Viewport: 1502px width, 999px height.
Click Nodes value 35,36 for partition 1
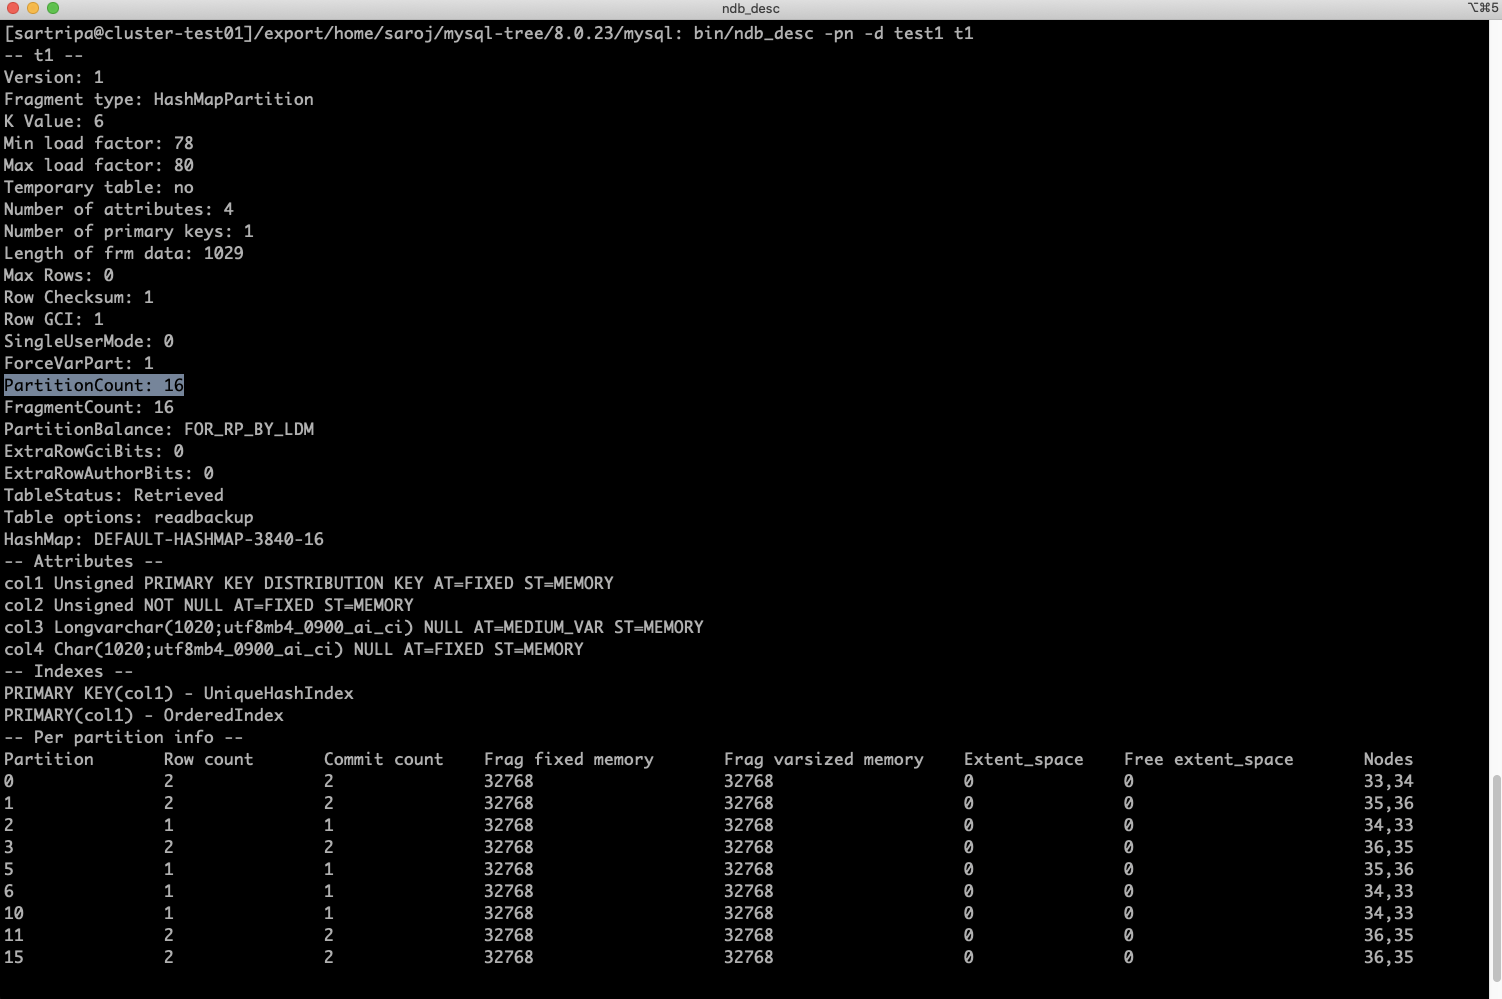tap(1389, 803)
